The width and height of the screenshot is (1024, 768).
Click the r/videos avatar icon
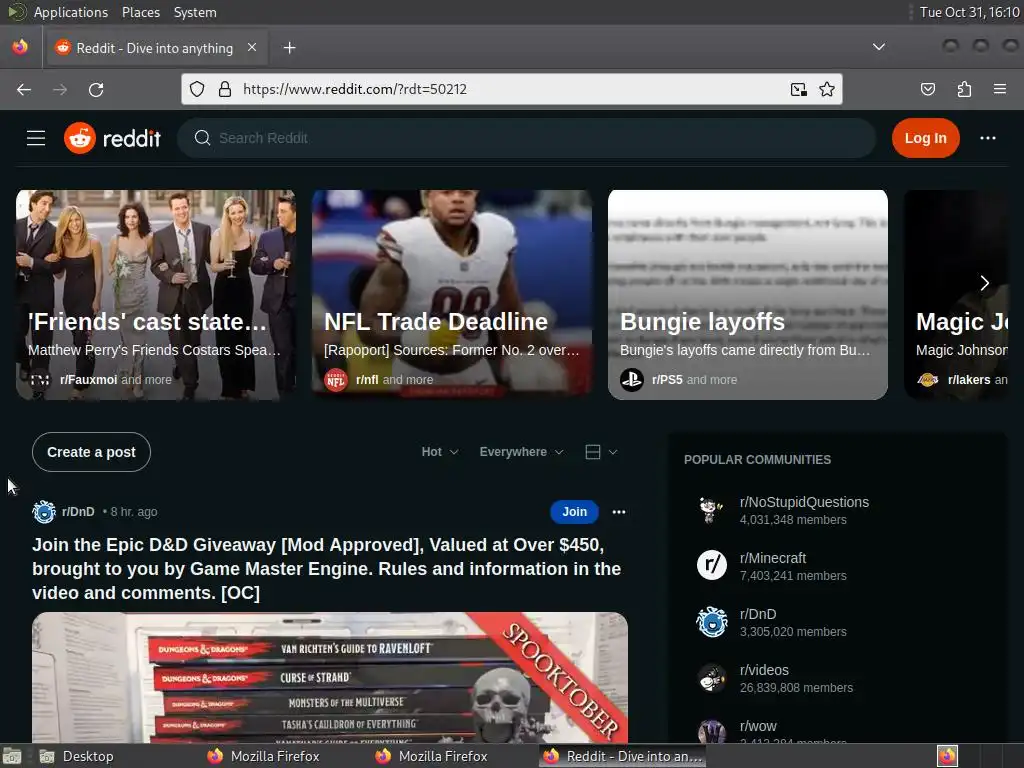point(711,678)
